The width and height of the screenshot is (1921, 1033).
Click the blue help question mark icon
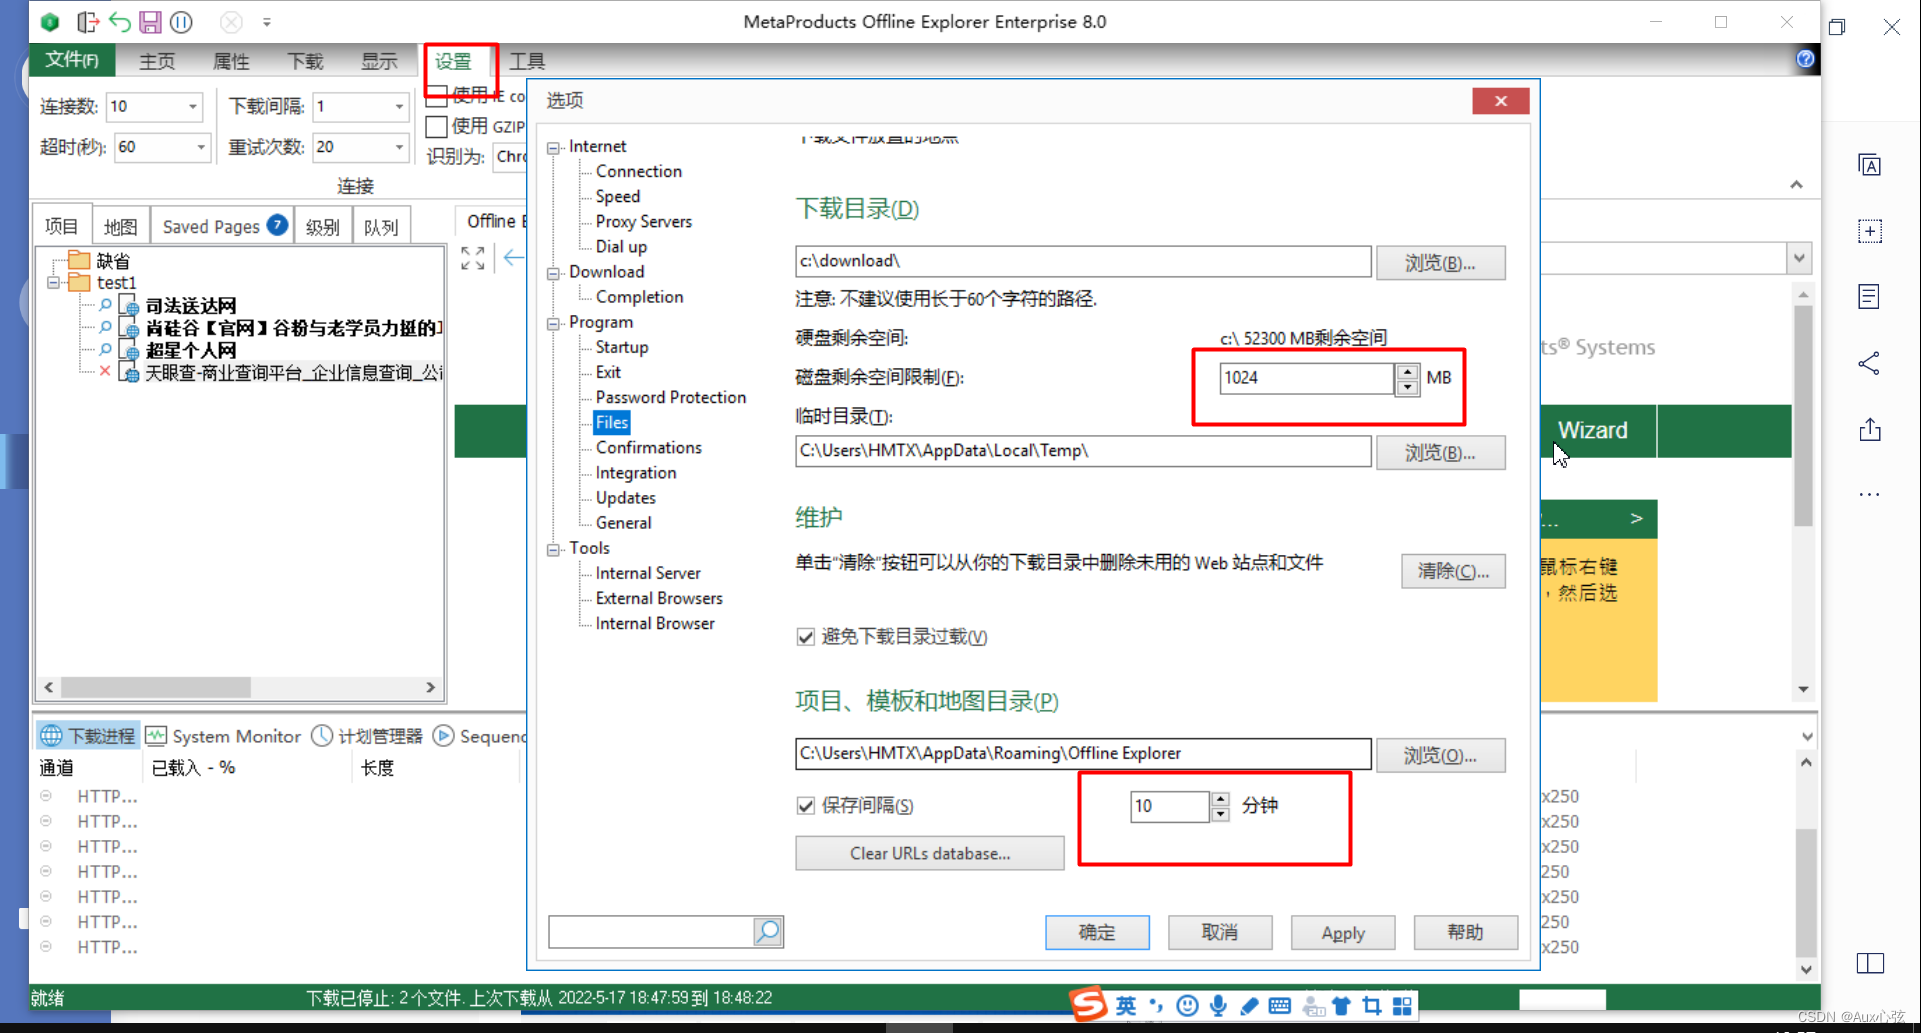pyautogui.click(x=1805, y=59)
